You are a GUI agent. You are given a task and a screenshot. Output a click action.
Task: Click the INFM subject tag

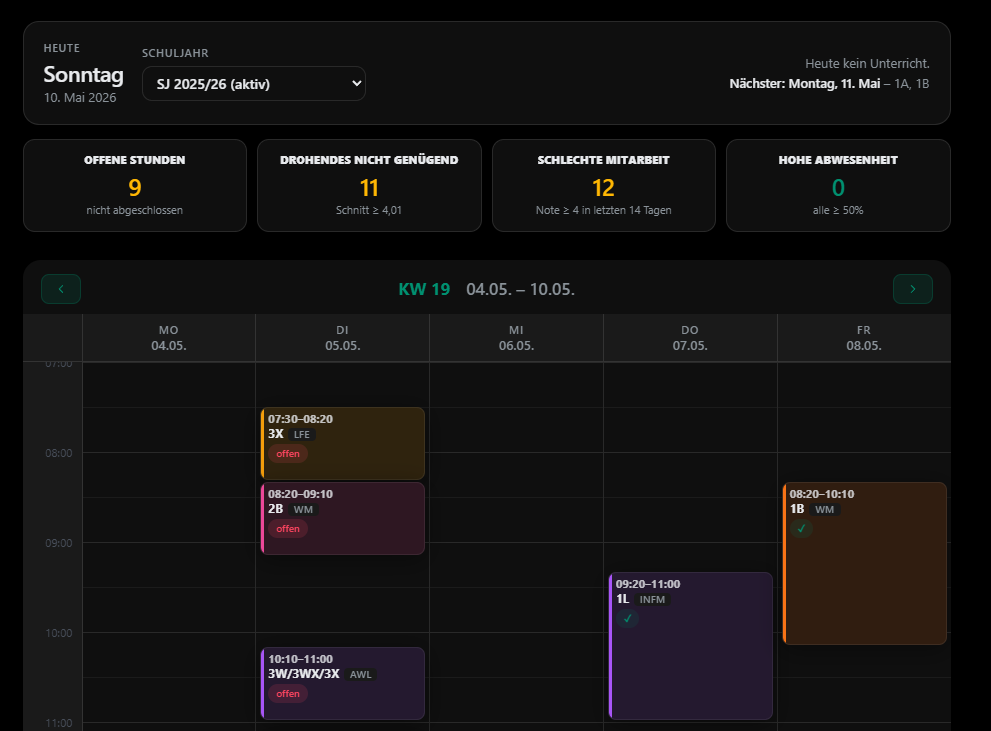(652, 600)
